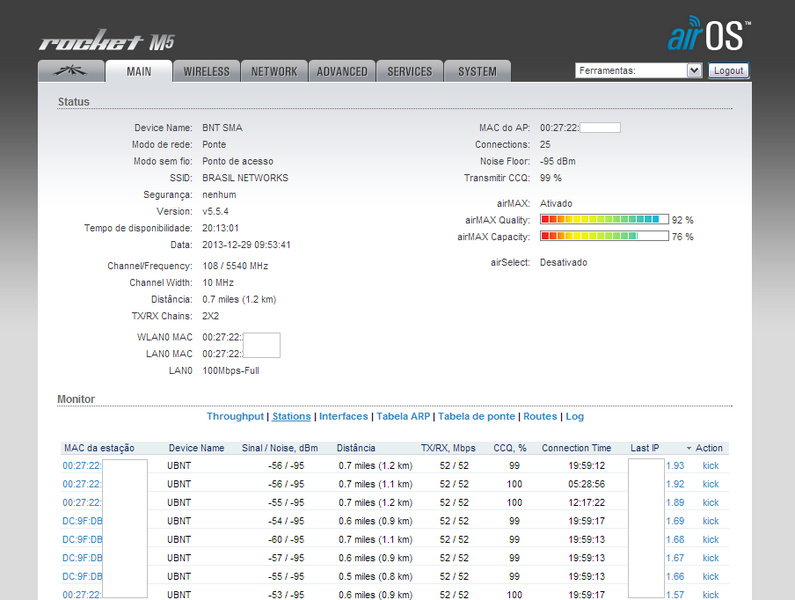This screenshot has height=600, width=795.
Task: Switch to the WIRELESS tab
Action: click(206, 71)
